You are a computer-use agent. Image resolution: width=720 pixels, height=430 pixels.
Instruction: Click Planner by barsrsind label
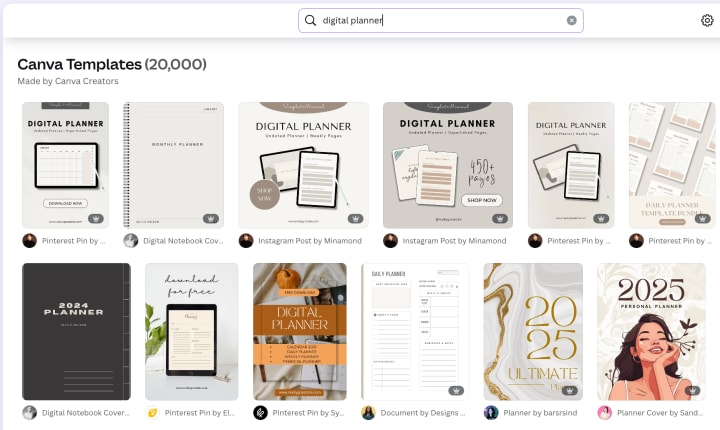(540, 413)
